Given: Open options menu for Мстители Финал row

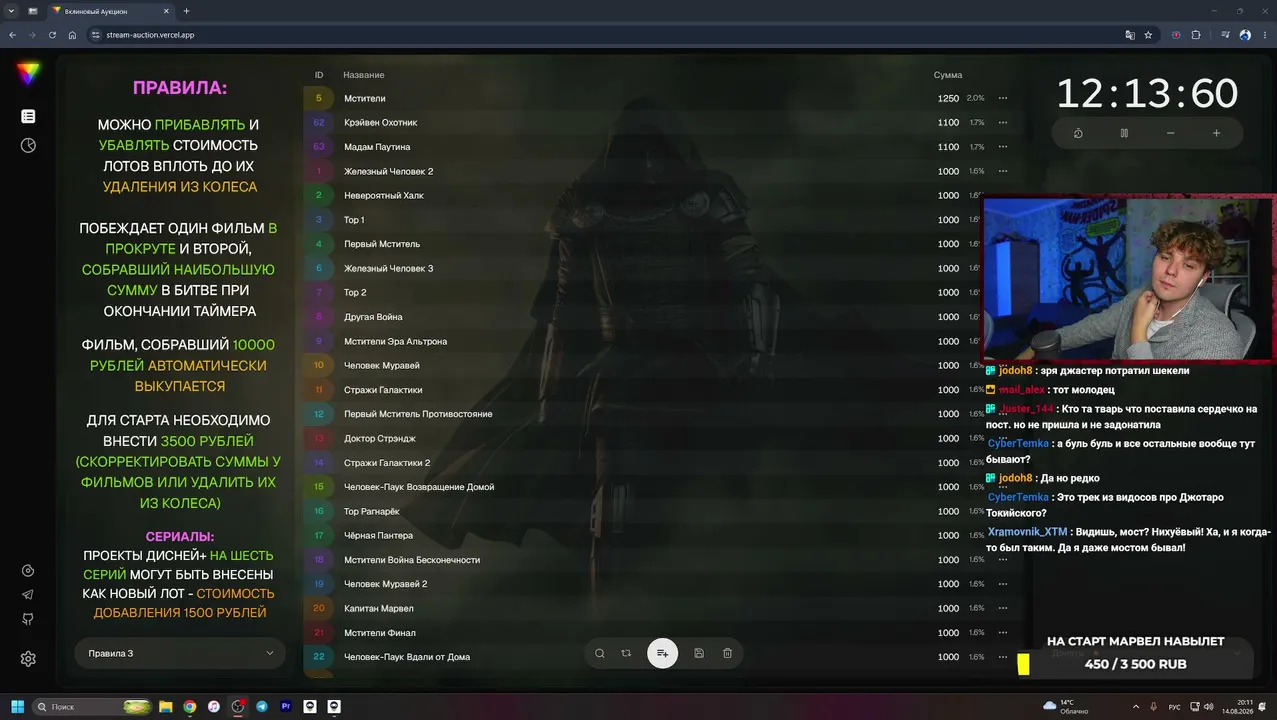Looking at the screenshot, I should (x=1003, y=632).
